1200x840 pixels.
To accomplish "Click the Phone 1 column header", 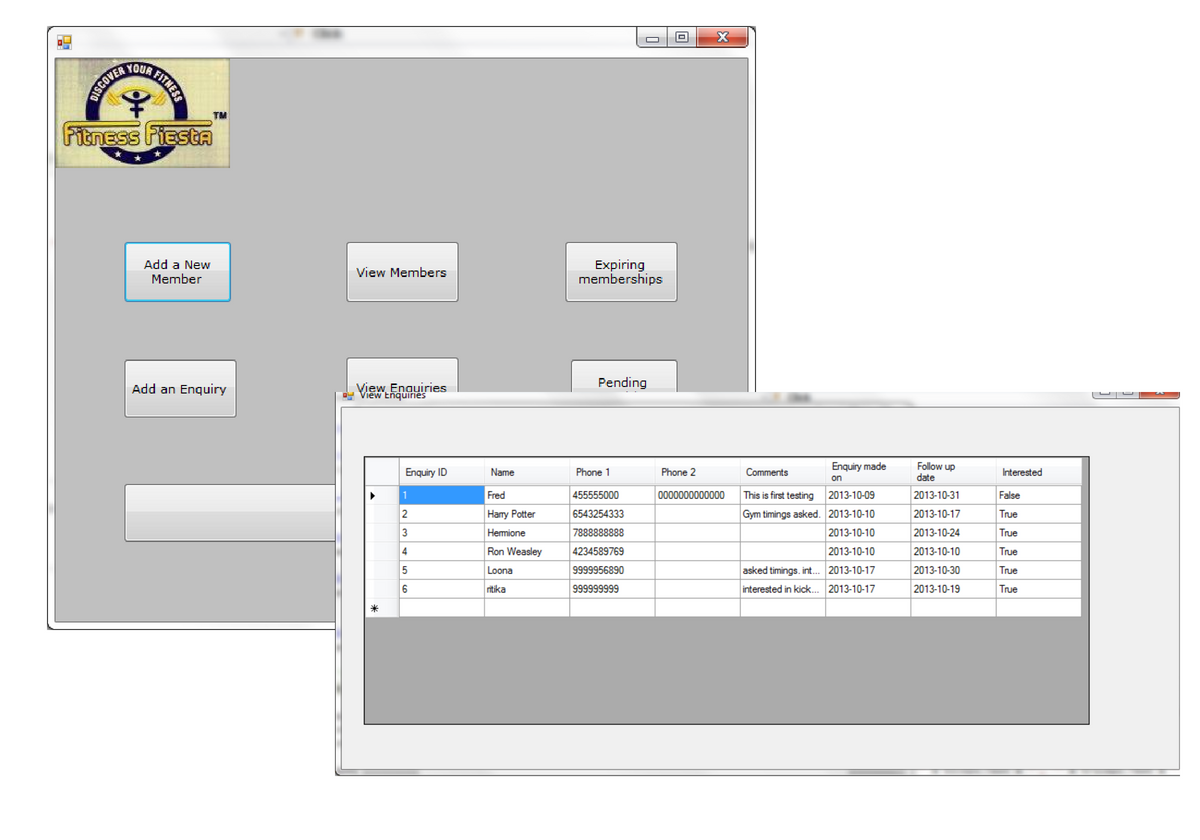I will [x=611, y=472].
